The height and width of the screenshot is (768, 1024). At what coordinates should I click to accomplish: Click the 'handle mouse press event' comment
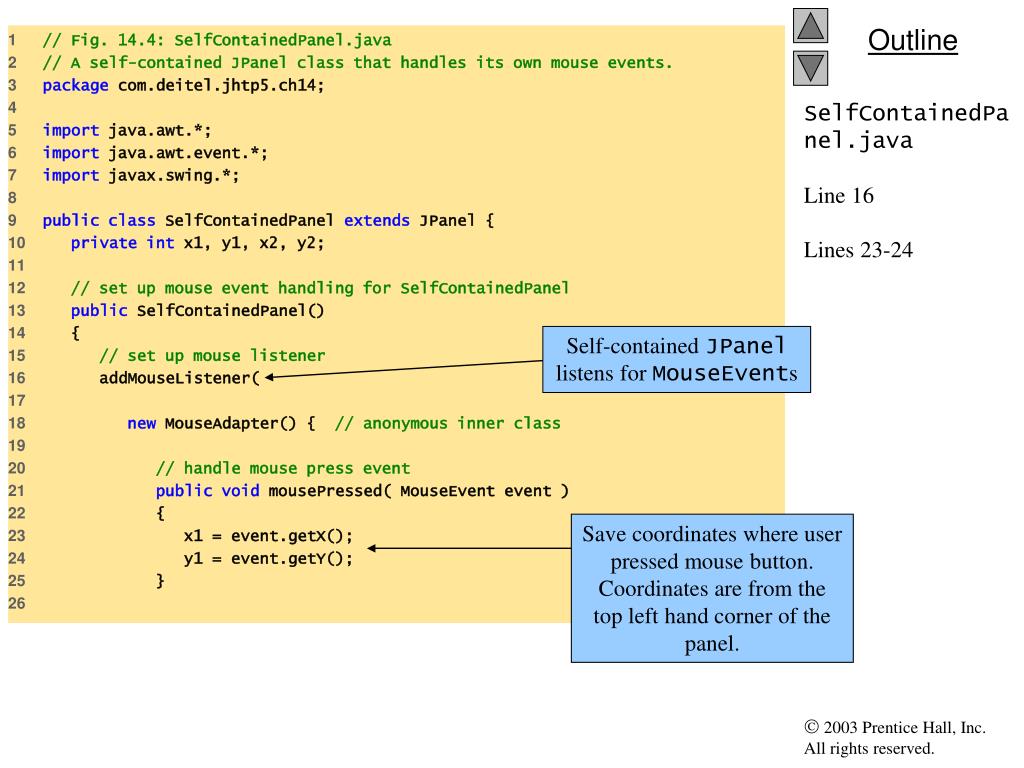coord(283,468)
